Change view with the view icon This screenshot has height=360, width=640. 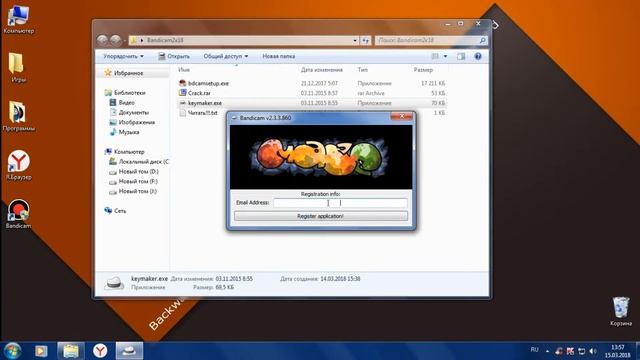pyautogui.click(x=435, y=56)
